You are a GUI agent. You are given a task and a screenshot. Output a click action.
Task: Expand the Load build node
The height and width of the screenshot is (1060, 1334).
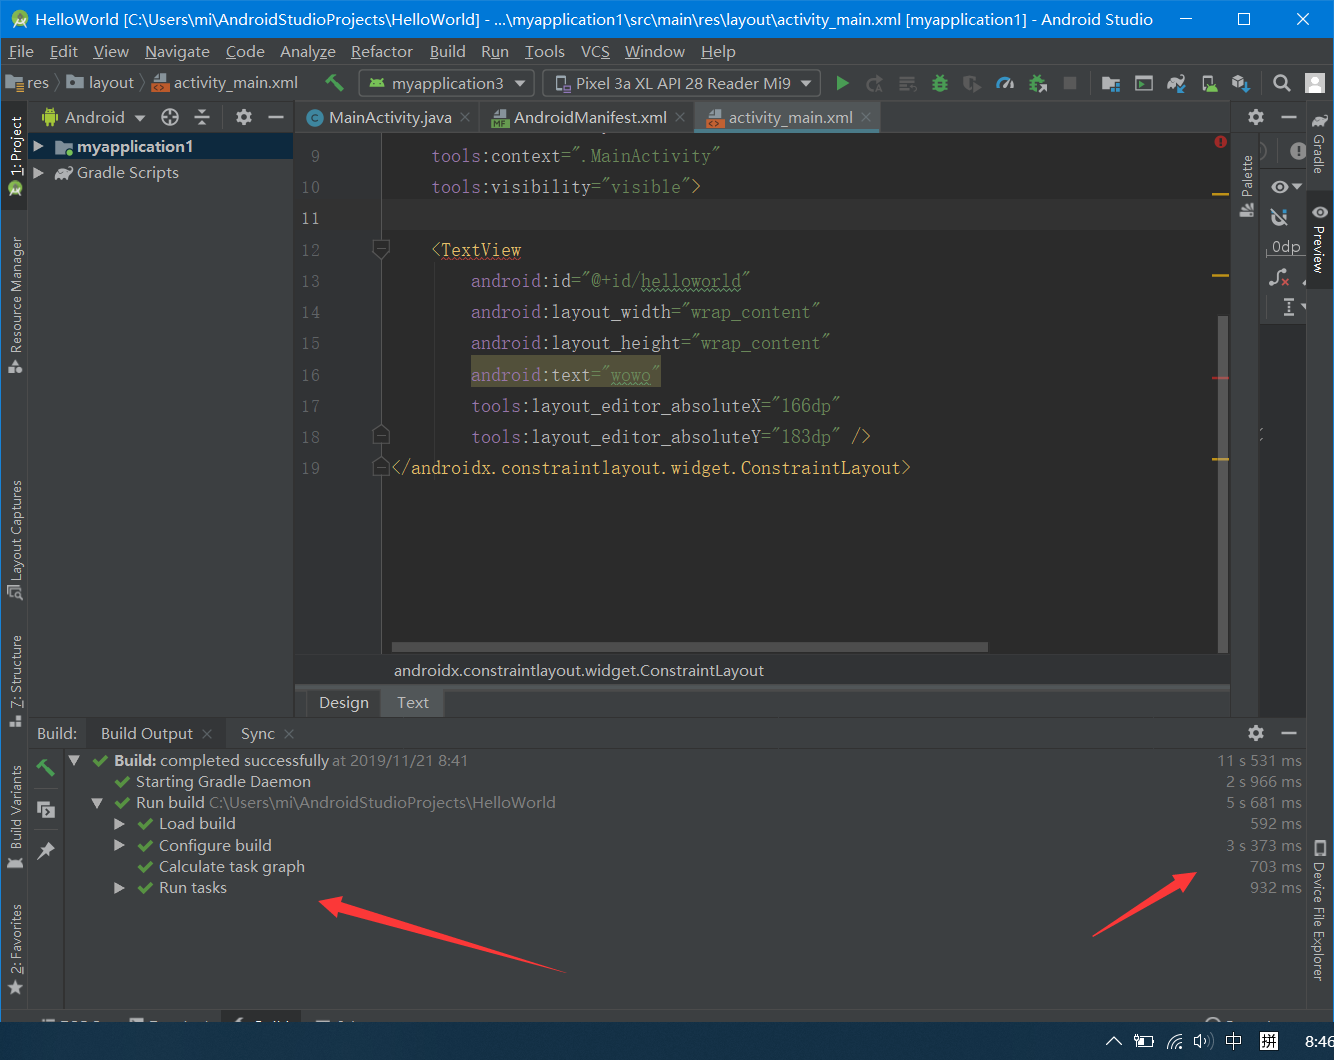coord(119,824)
